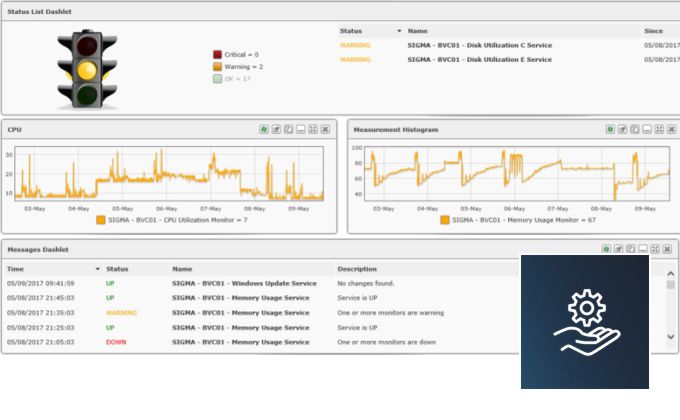Toggle the red Critical legend box
The image size is (680, 420).
click(217, 55)
